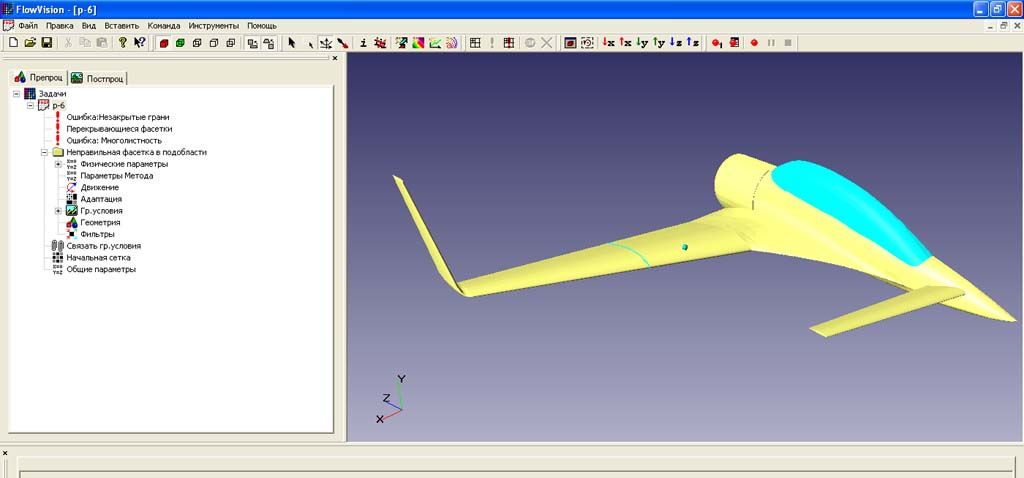Viewport: 1024px width, 478px height.
Task: Close the left tree panel with X
Action: coord(335,58)
